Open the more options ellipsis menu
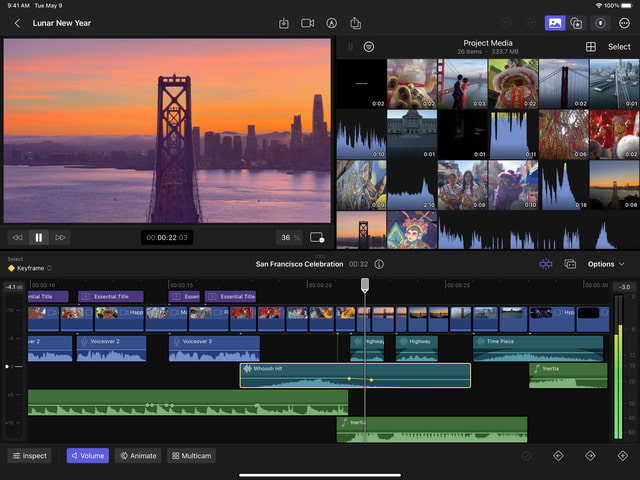Viewport: 640px width, 480px height. tap(624, 23)
